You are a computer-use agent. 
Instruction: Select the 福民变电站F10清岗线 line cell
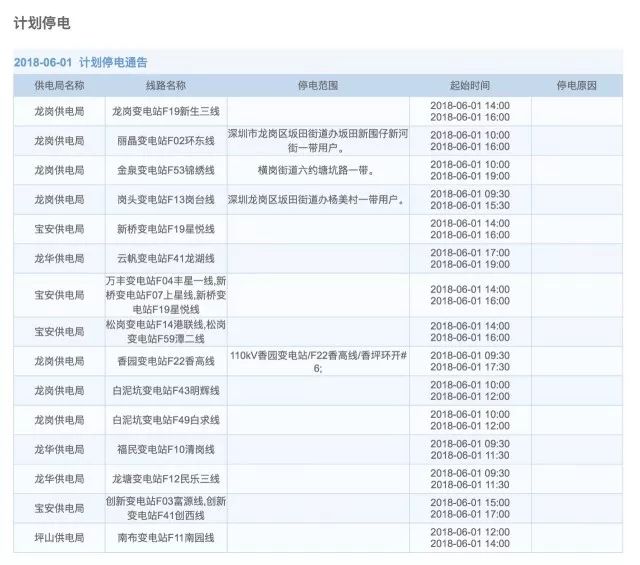[166, 449]
